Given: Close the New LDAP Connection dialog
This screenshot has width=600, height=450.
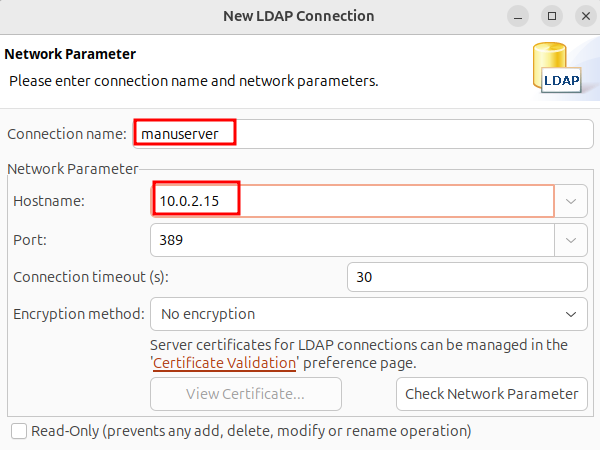Looking at the screenshot, I should coord(581,16).
